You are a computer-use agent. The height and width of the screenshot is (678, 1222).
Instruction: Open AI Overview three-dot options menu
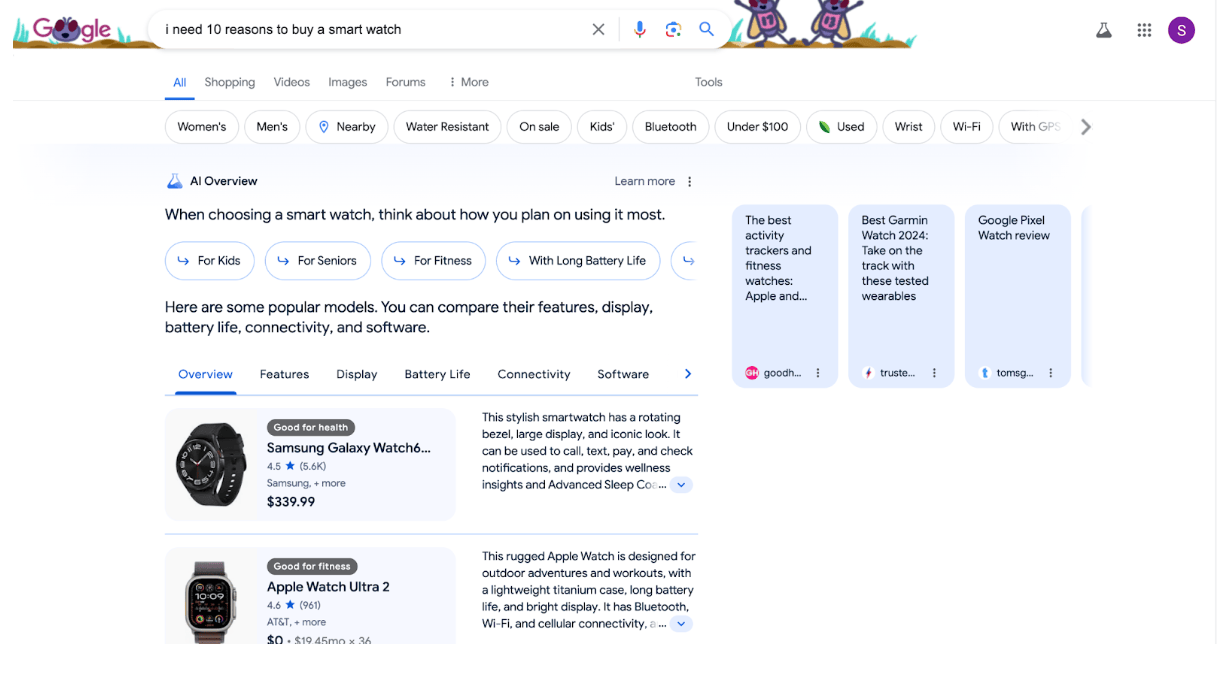689,181
